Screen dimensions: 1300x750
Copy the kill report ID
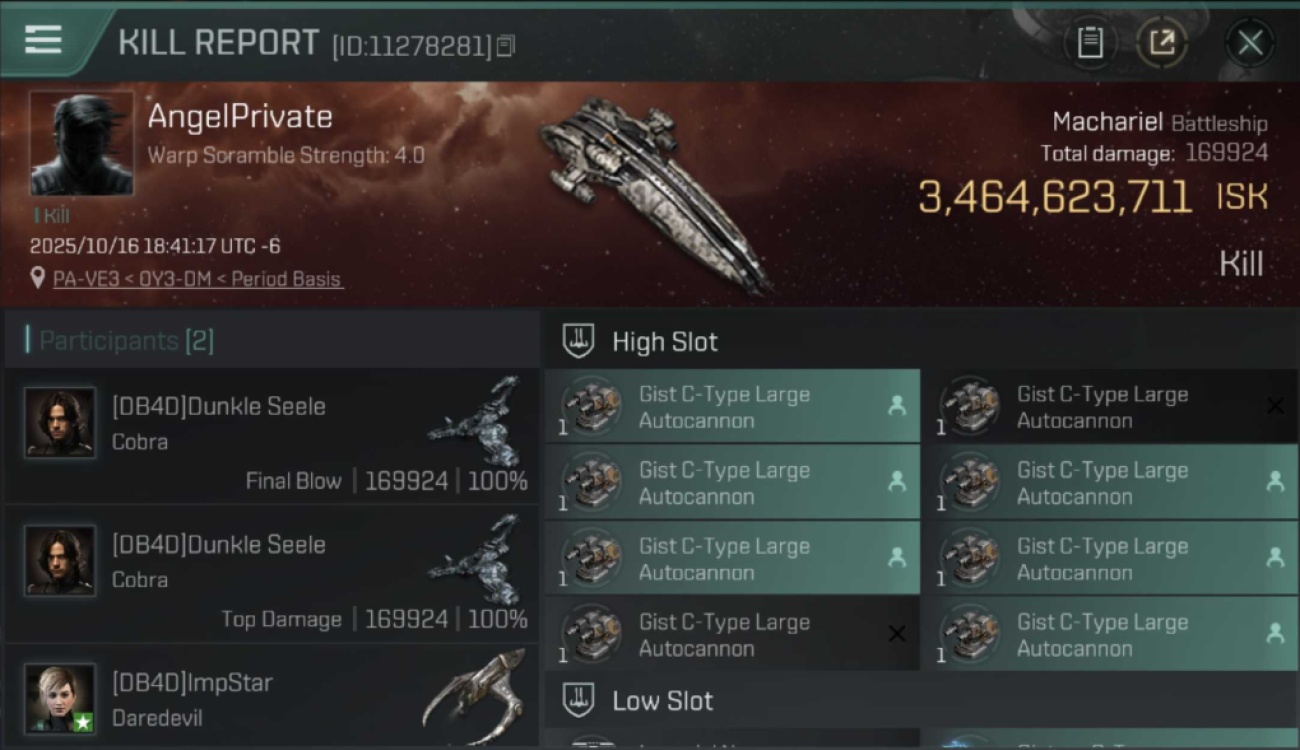506,46
